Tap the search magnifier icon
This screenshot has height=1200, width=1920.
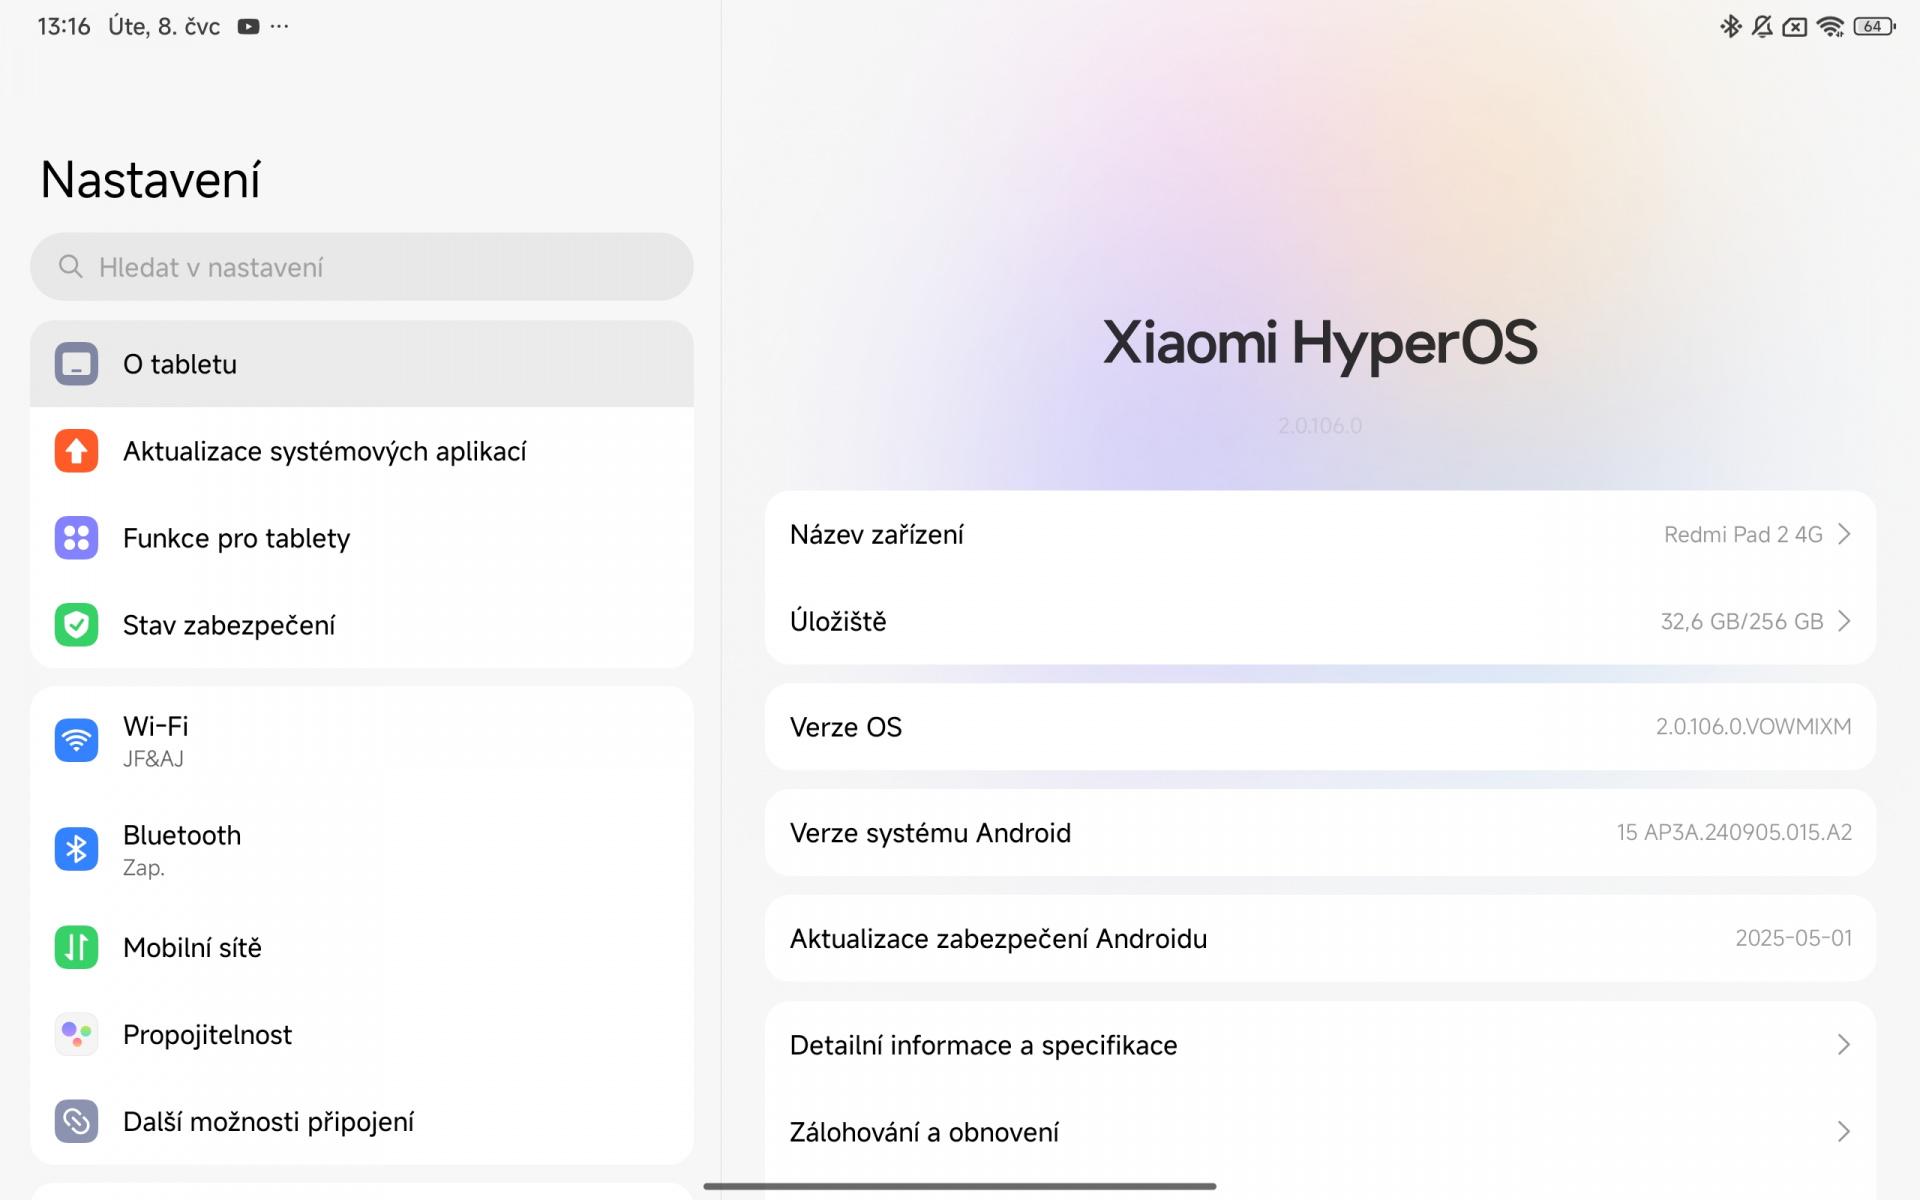tap(70, 266)
